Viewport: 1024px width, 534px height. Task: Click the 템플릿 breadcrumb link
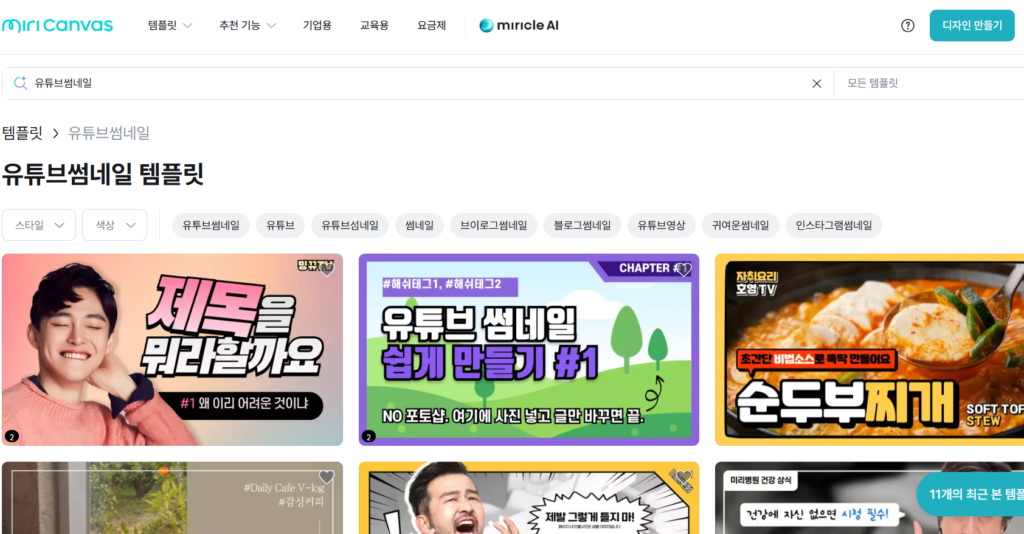click(x=22, y=133)
